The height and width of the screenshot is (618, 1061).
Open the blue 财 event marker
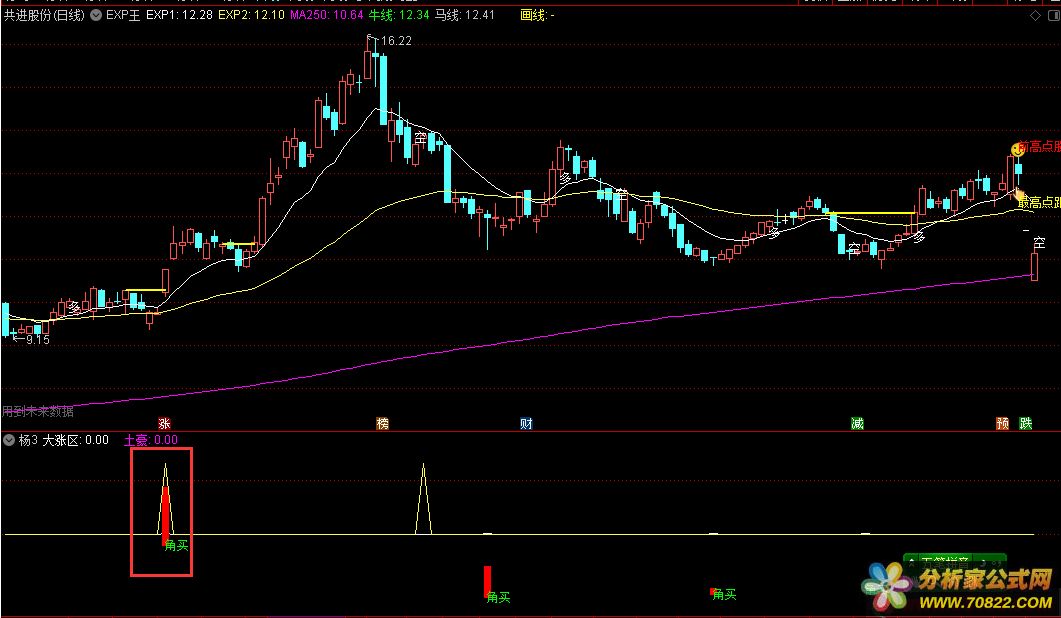pos(526,424)
